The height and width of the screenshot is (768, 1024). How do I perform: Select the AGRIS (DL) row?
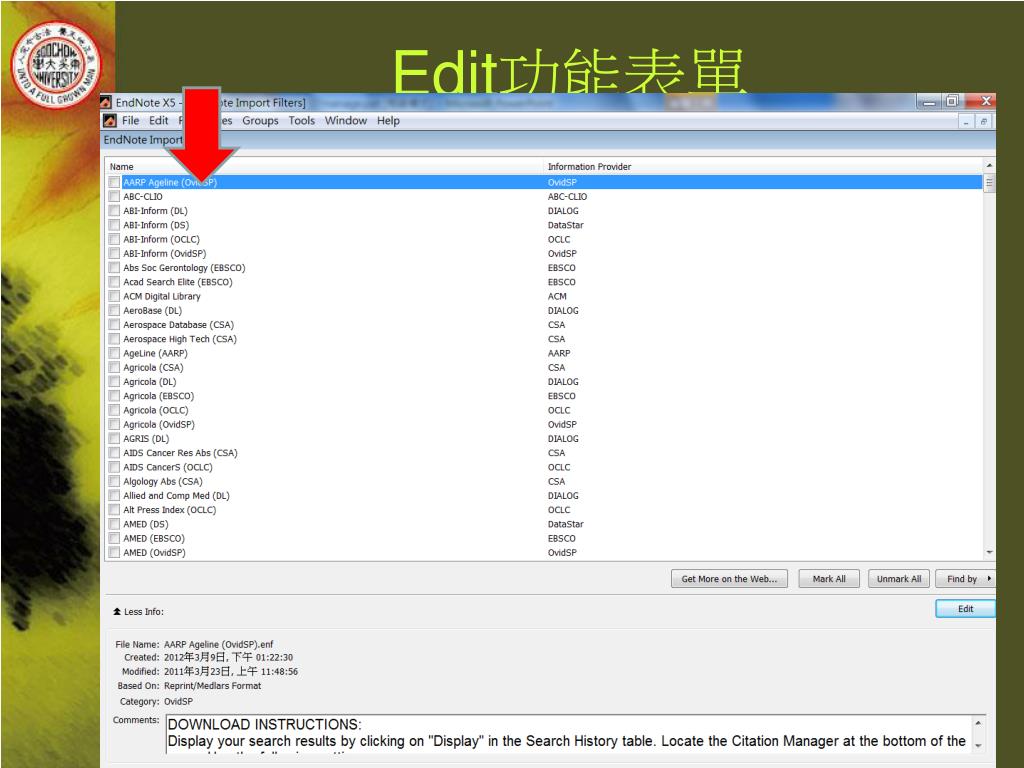[x=545, y=439]
